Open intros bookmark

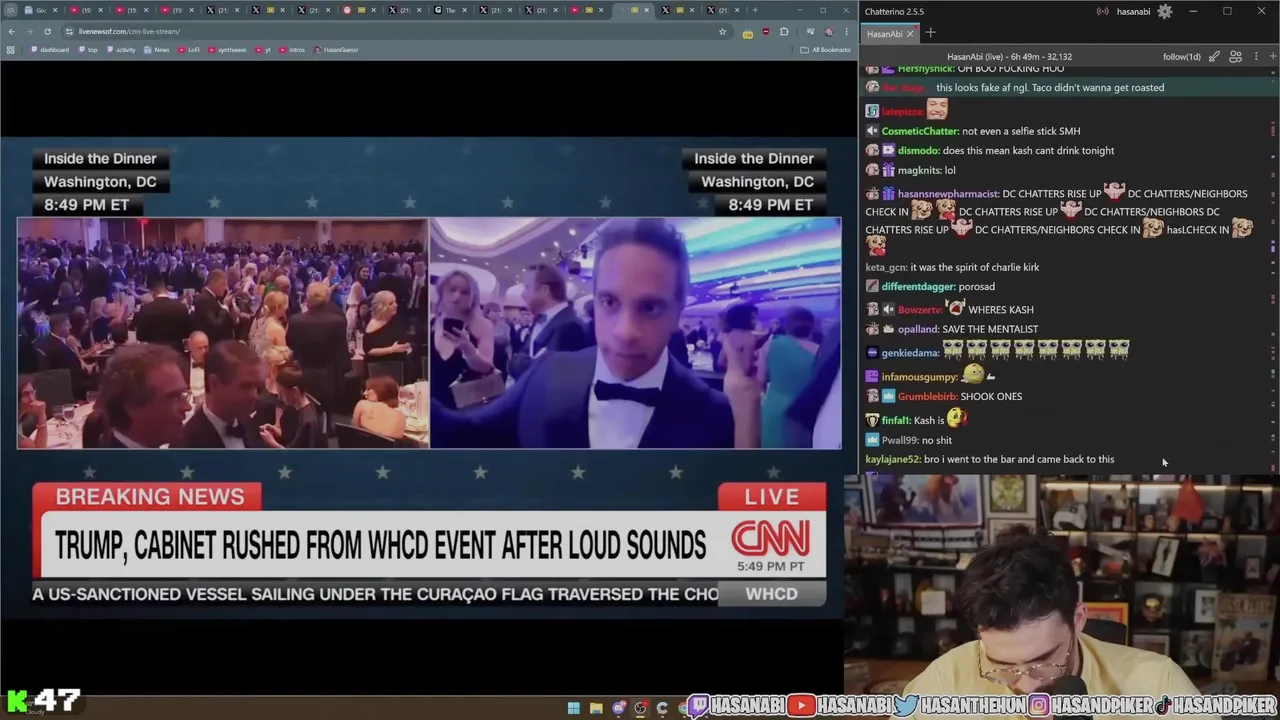tap(292, 50)
